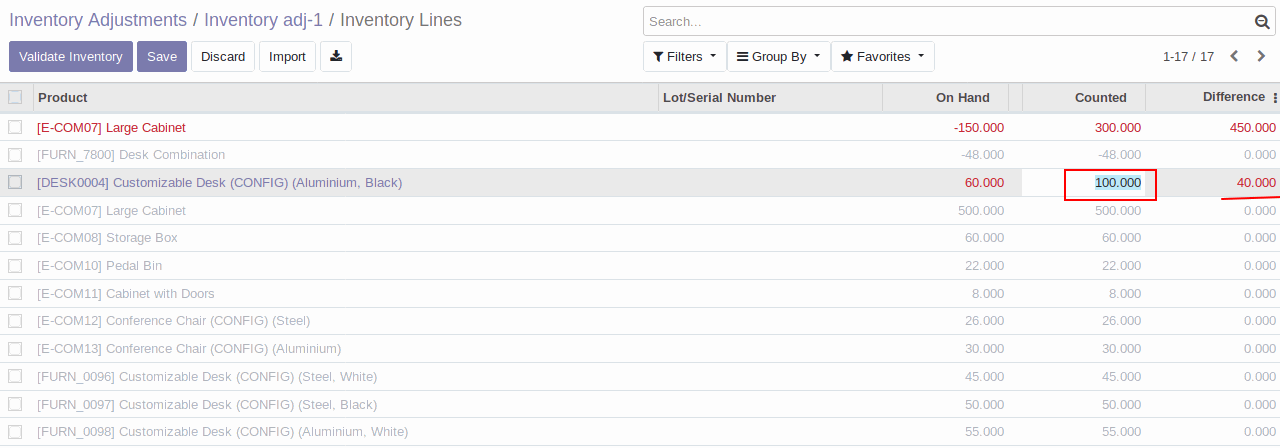The width and height of the screenshot is (1280, 448).
Task: Save the inventory line changes
Action: point(162,57)
